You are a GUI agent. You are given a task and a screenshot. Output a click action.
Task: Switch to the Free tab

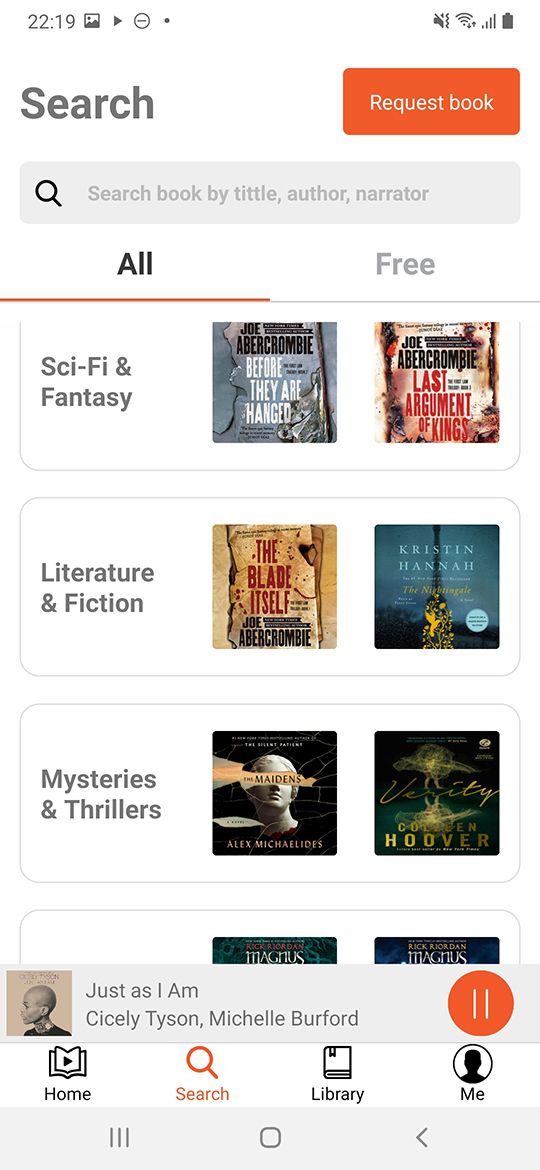coord(405,264)
